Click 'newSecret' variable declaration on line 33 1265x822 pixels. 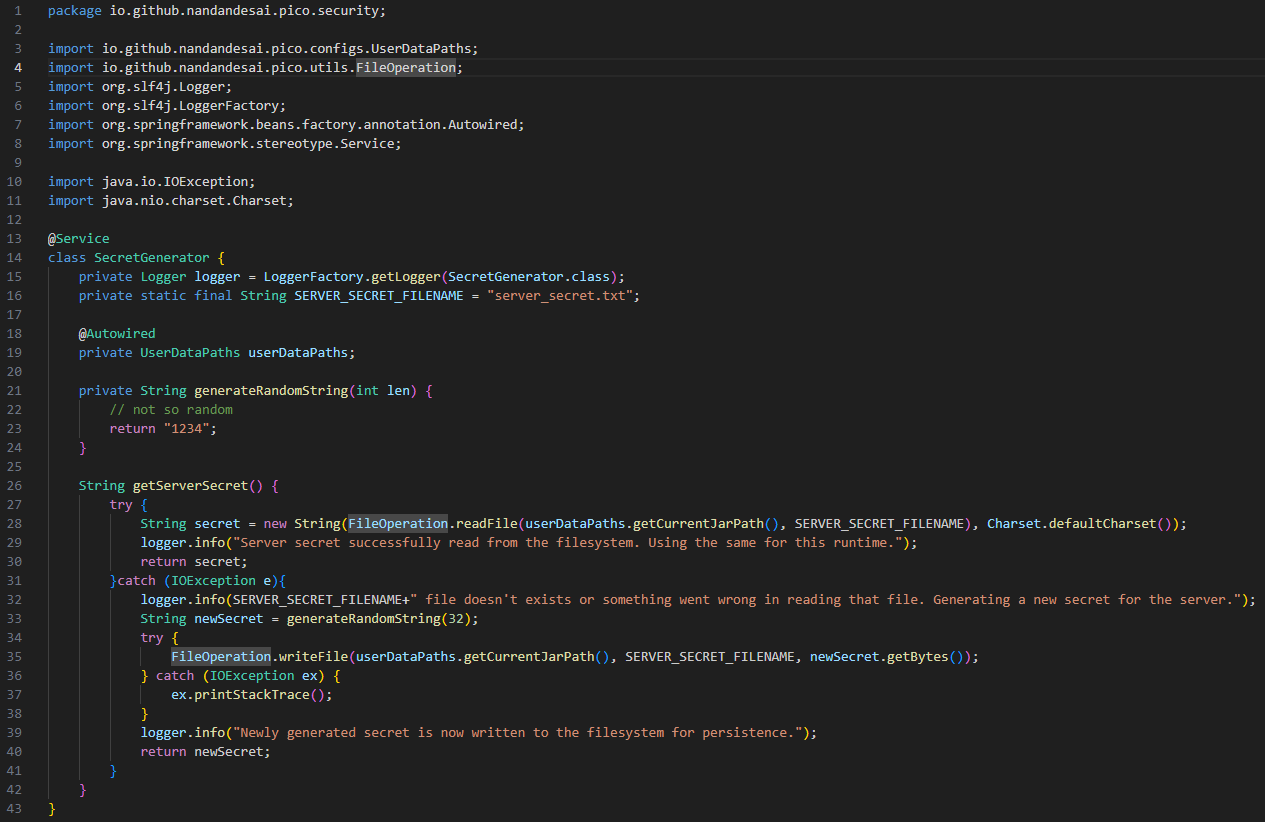(229, 619)
